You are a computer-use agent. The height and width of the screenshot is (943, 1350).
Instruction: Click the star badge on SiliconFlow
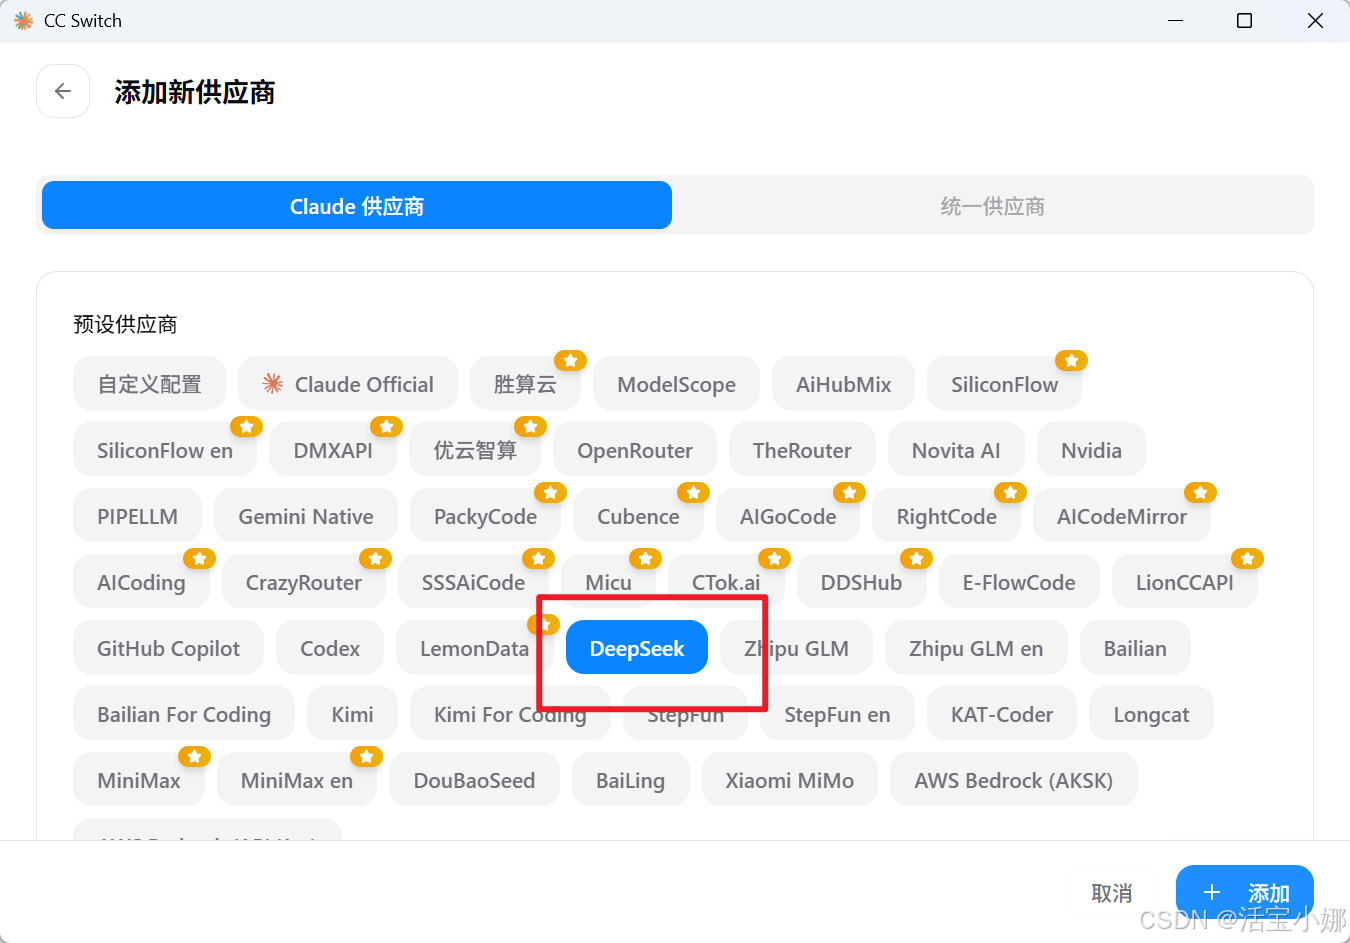point(1071,360)
